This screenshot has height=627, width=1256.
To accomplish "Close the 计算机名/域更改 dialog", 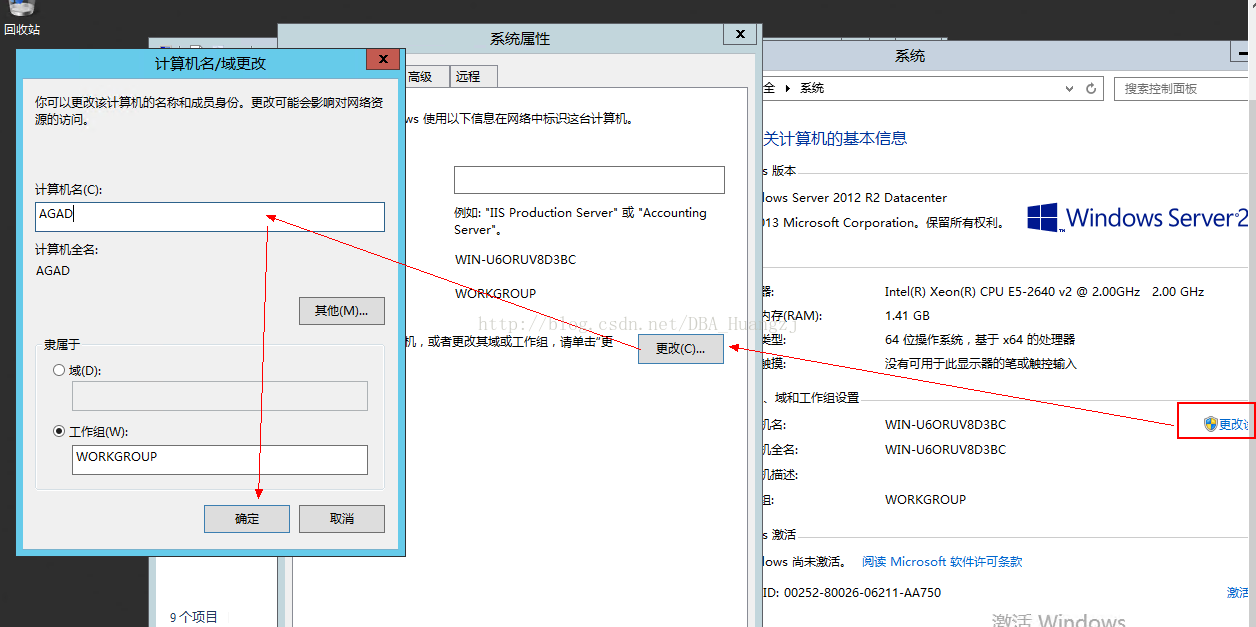I will tap(383, 60).
